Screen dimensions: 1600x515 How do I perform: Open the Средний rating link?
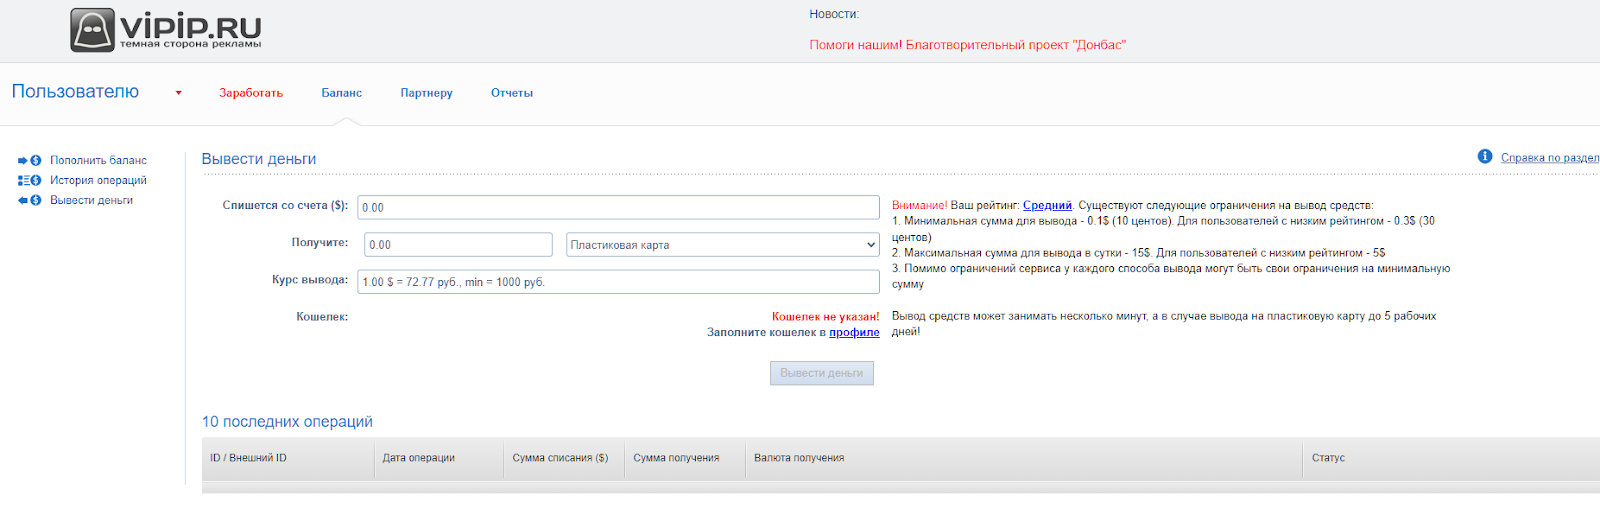click(1047, 206)
